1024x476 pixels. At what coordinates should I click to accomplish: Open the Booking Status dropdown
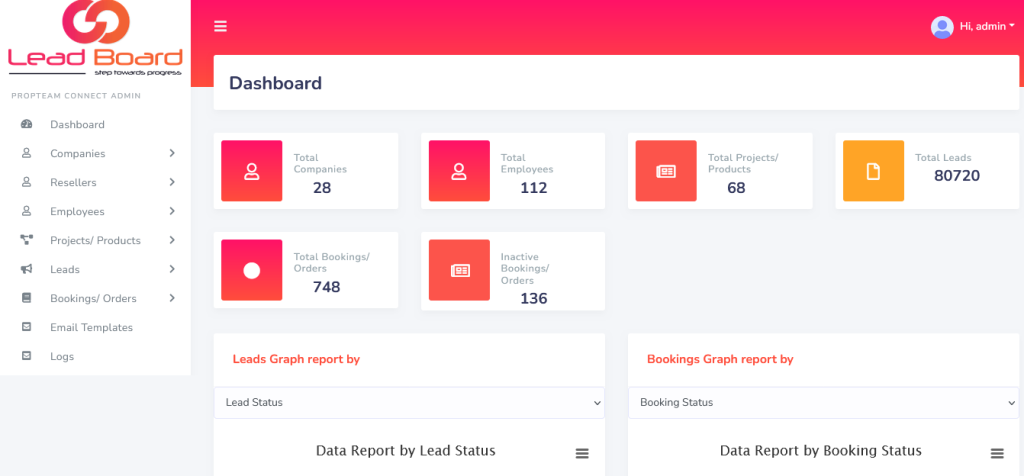tap(822, 402)
